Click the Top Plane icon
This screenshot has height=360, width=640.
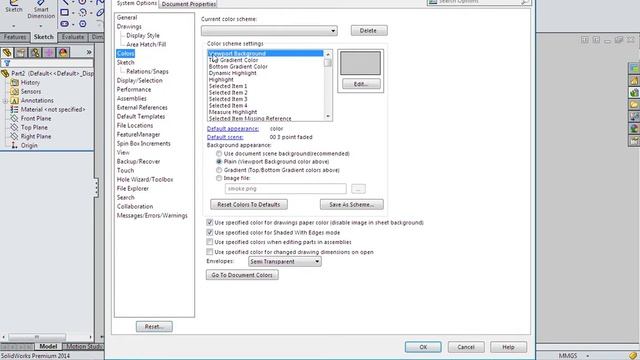tap(14, 127)
